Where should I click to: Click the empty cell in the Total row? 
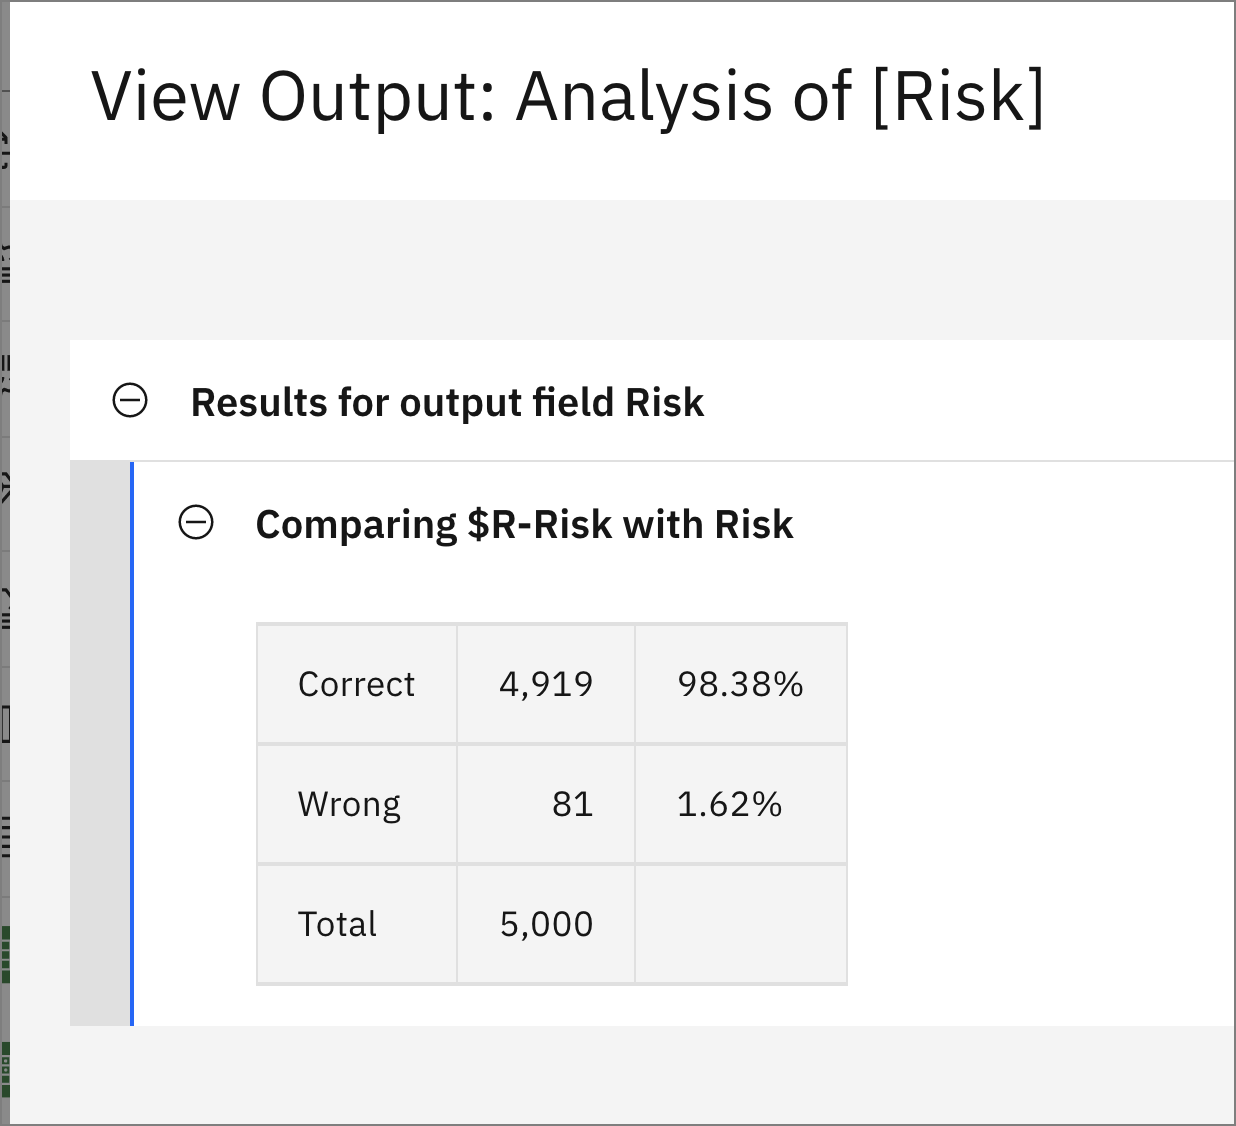[741, 924]
